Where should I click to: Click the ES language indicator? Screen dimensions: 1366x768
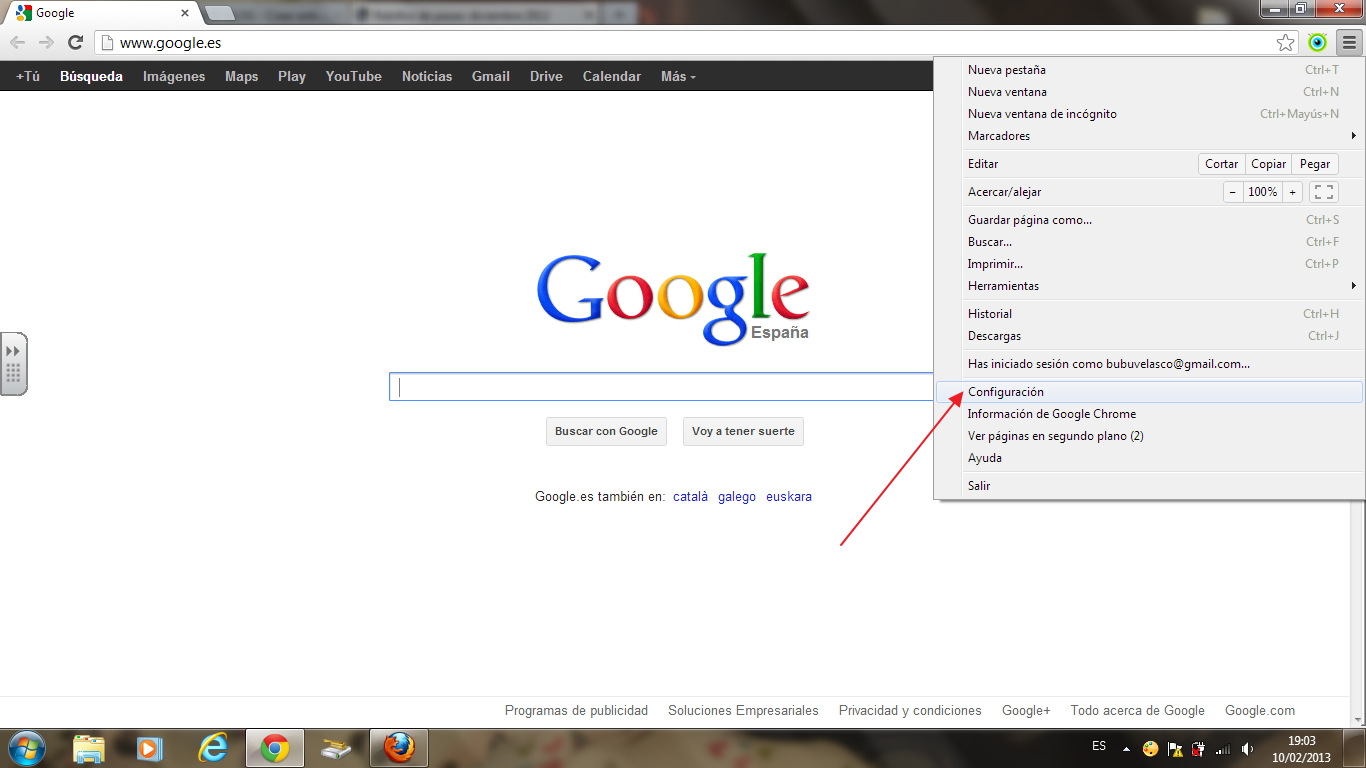(1099, 746)
